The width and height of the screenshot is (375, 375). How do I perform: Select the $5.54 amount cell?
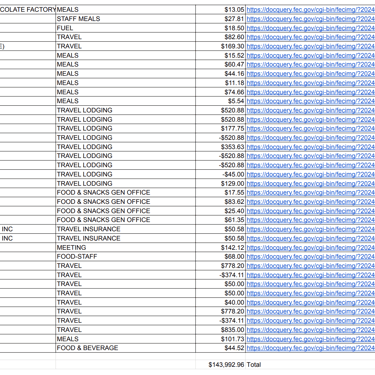(221, 101)
